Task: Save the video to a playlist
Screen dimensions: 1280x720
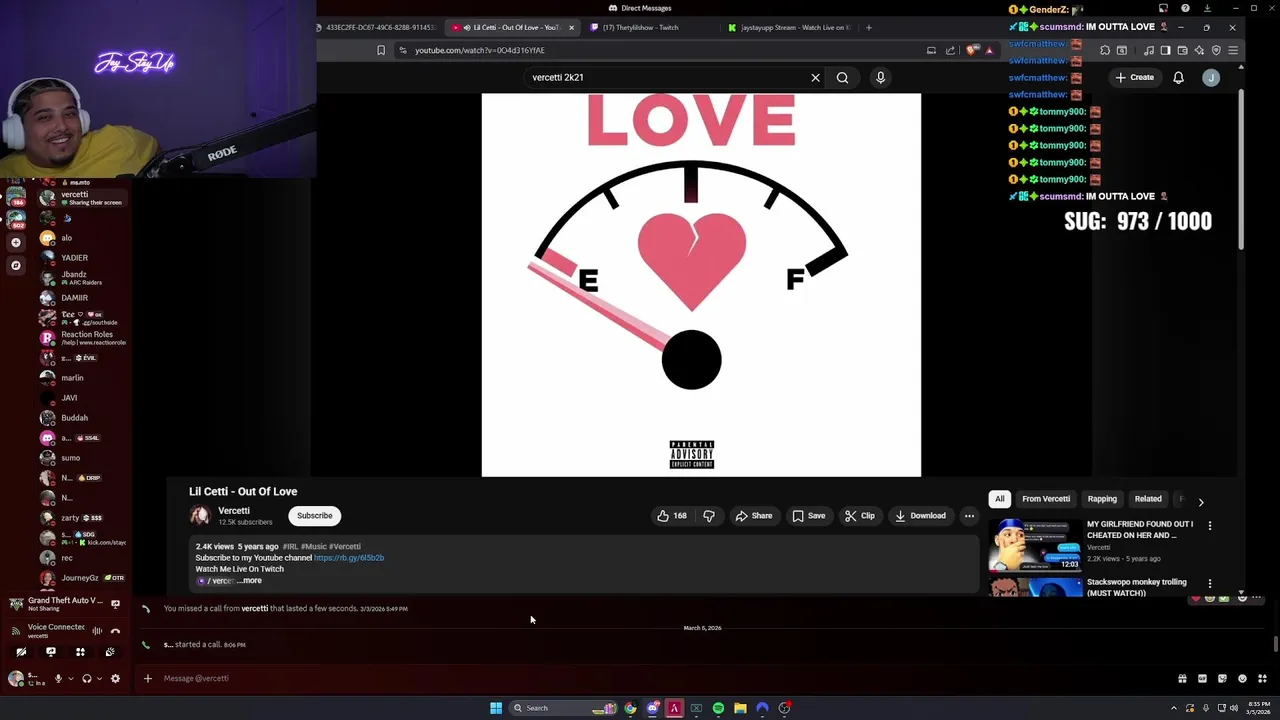Action: tap(808, 516)
